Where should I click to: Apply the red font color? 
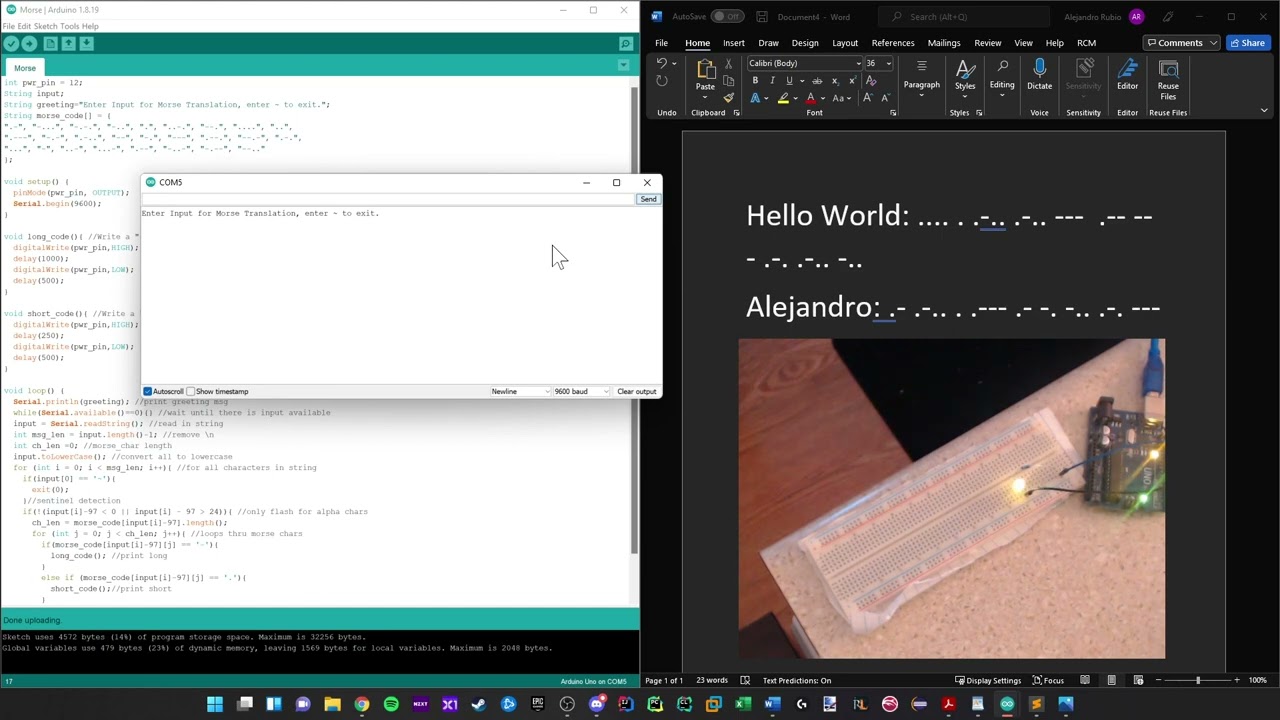coord(811,98)
